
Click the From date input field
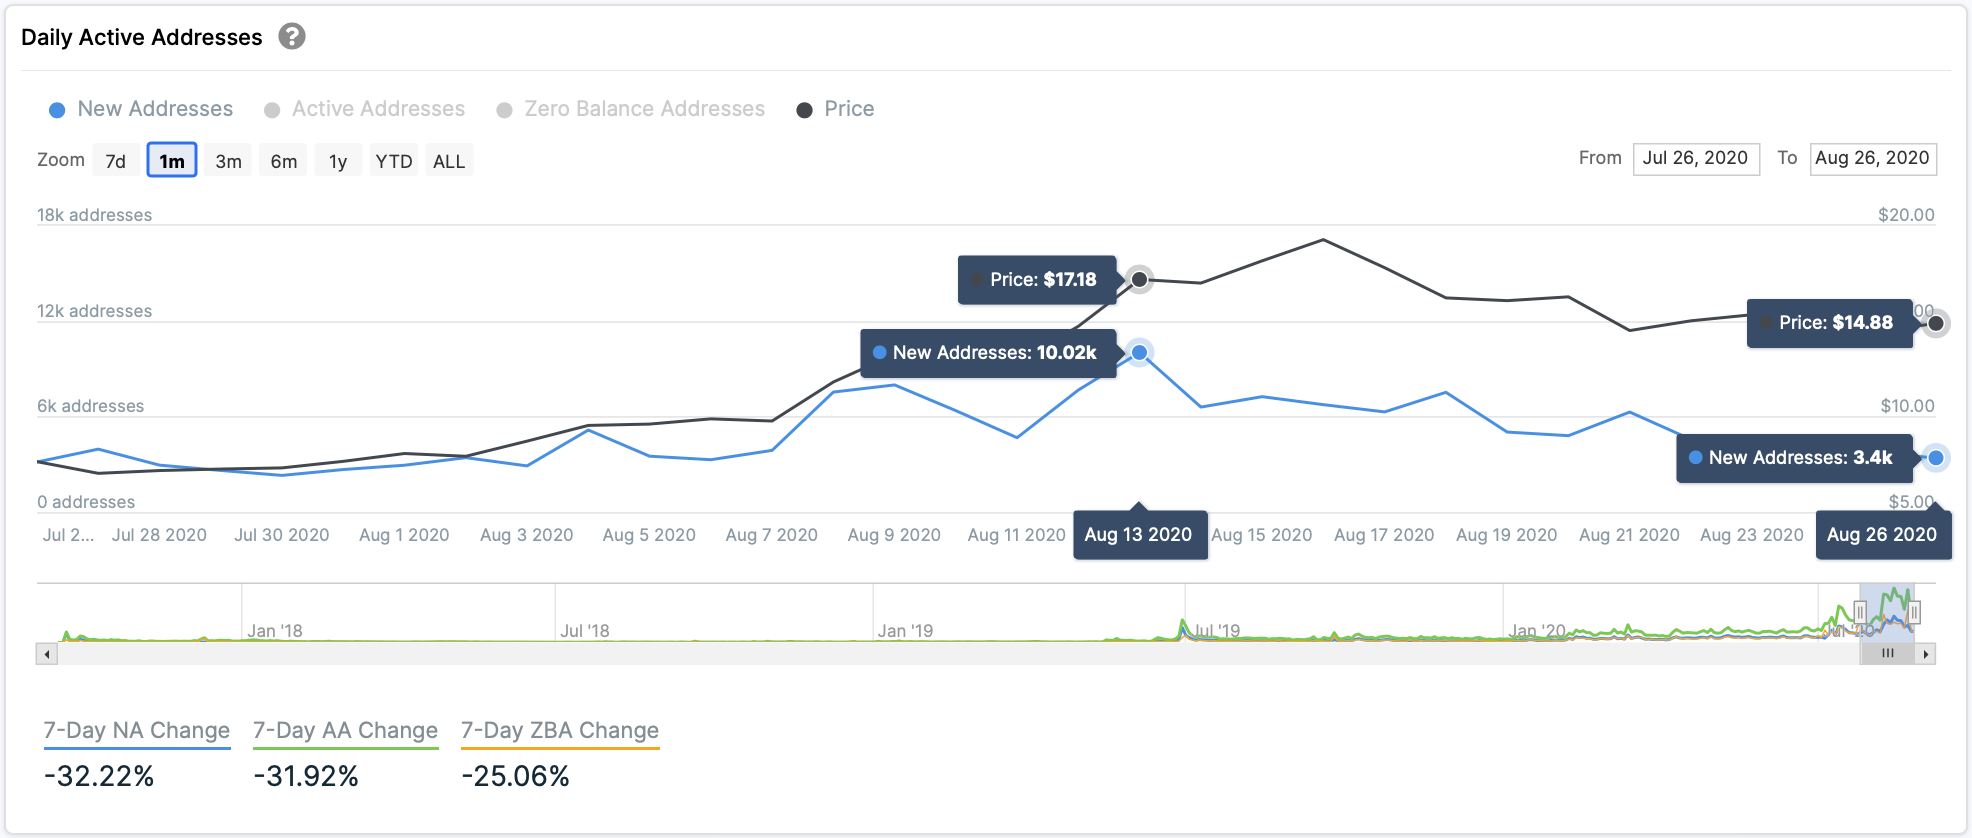[1695, 158]
